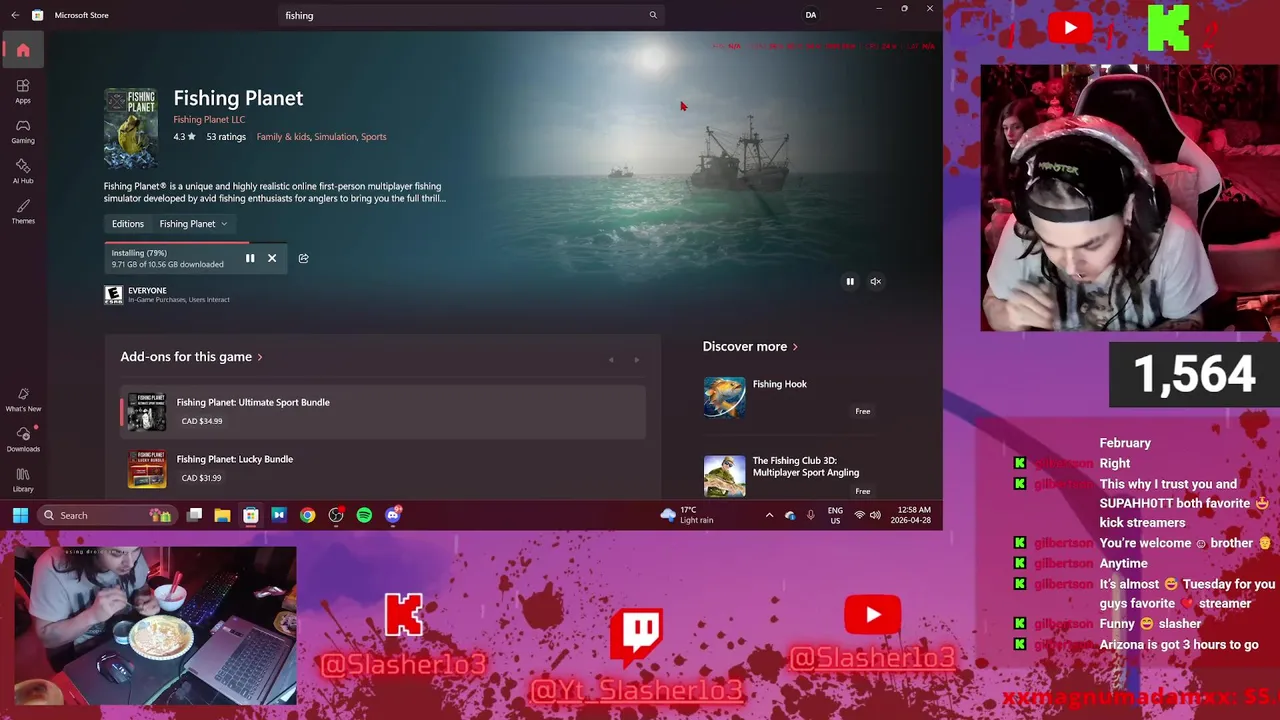This screenshot has width=1280, height=720.
Task: Click the CAD $31.99 price
Action: point(201,478)
